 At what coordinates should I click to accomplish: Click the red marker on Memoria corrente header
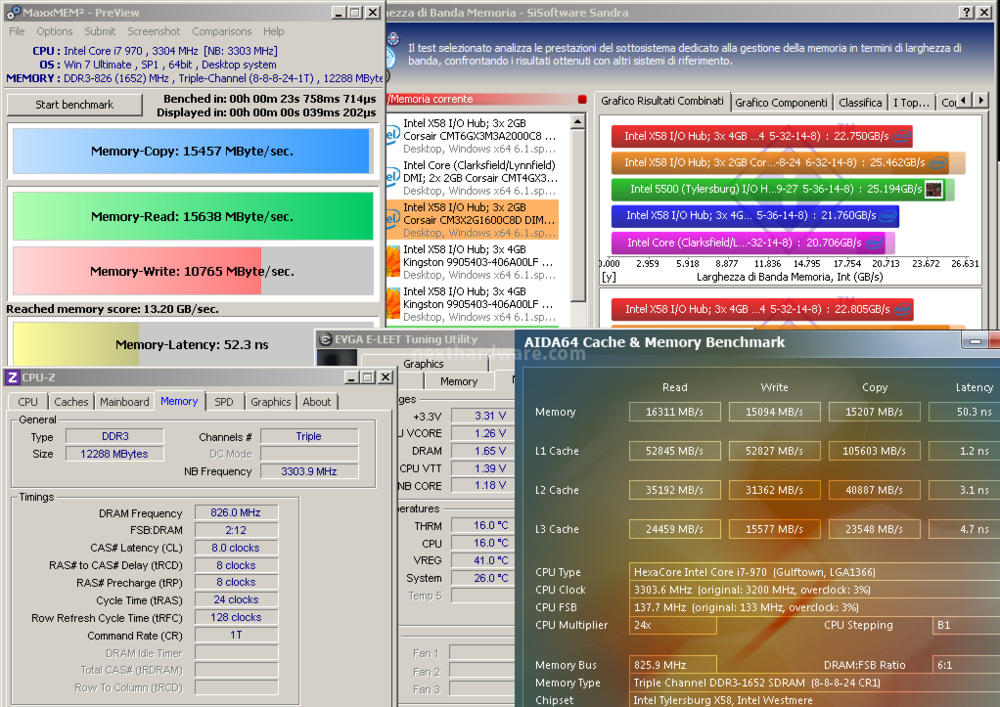pyautogui.click(x=582, y=99)
